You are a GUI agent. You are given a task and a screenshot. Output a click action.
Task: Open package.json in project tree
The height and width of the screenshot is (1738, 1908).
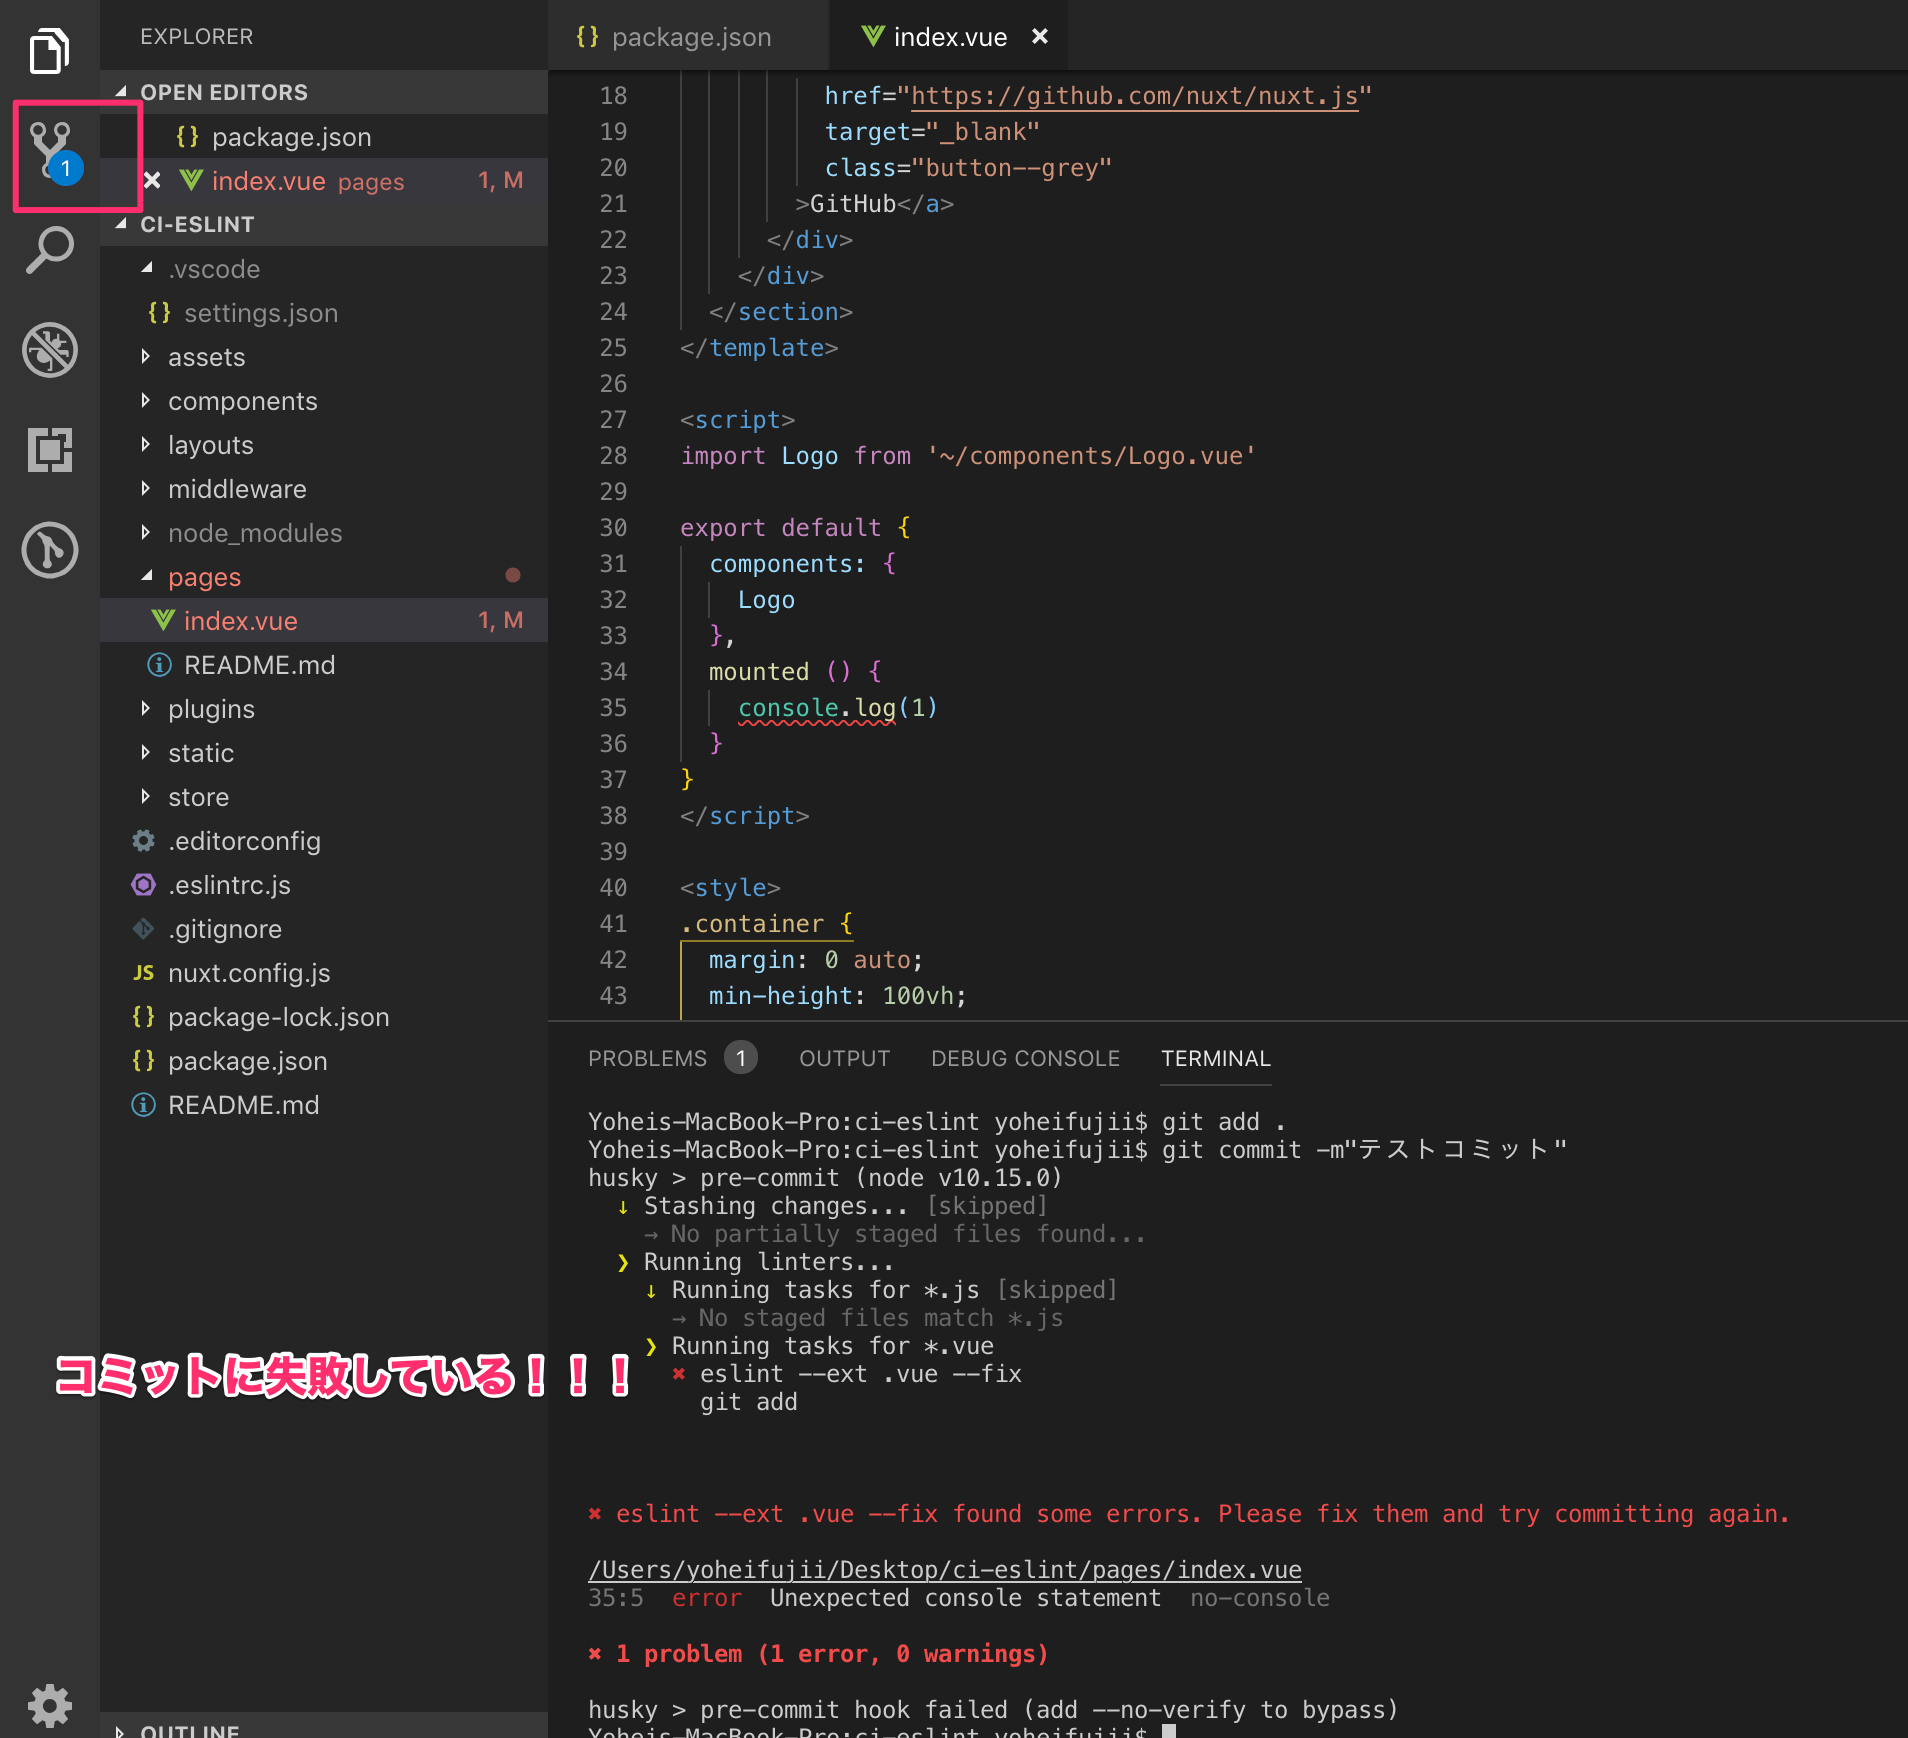(324, 1061)
